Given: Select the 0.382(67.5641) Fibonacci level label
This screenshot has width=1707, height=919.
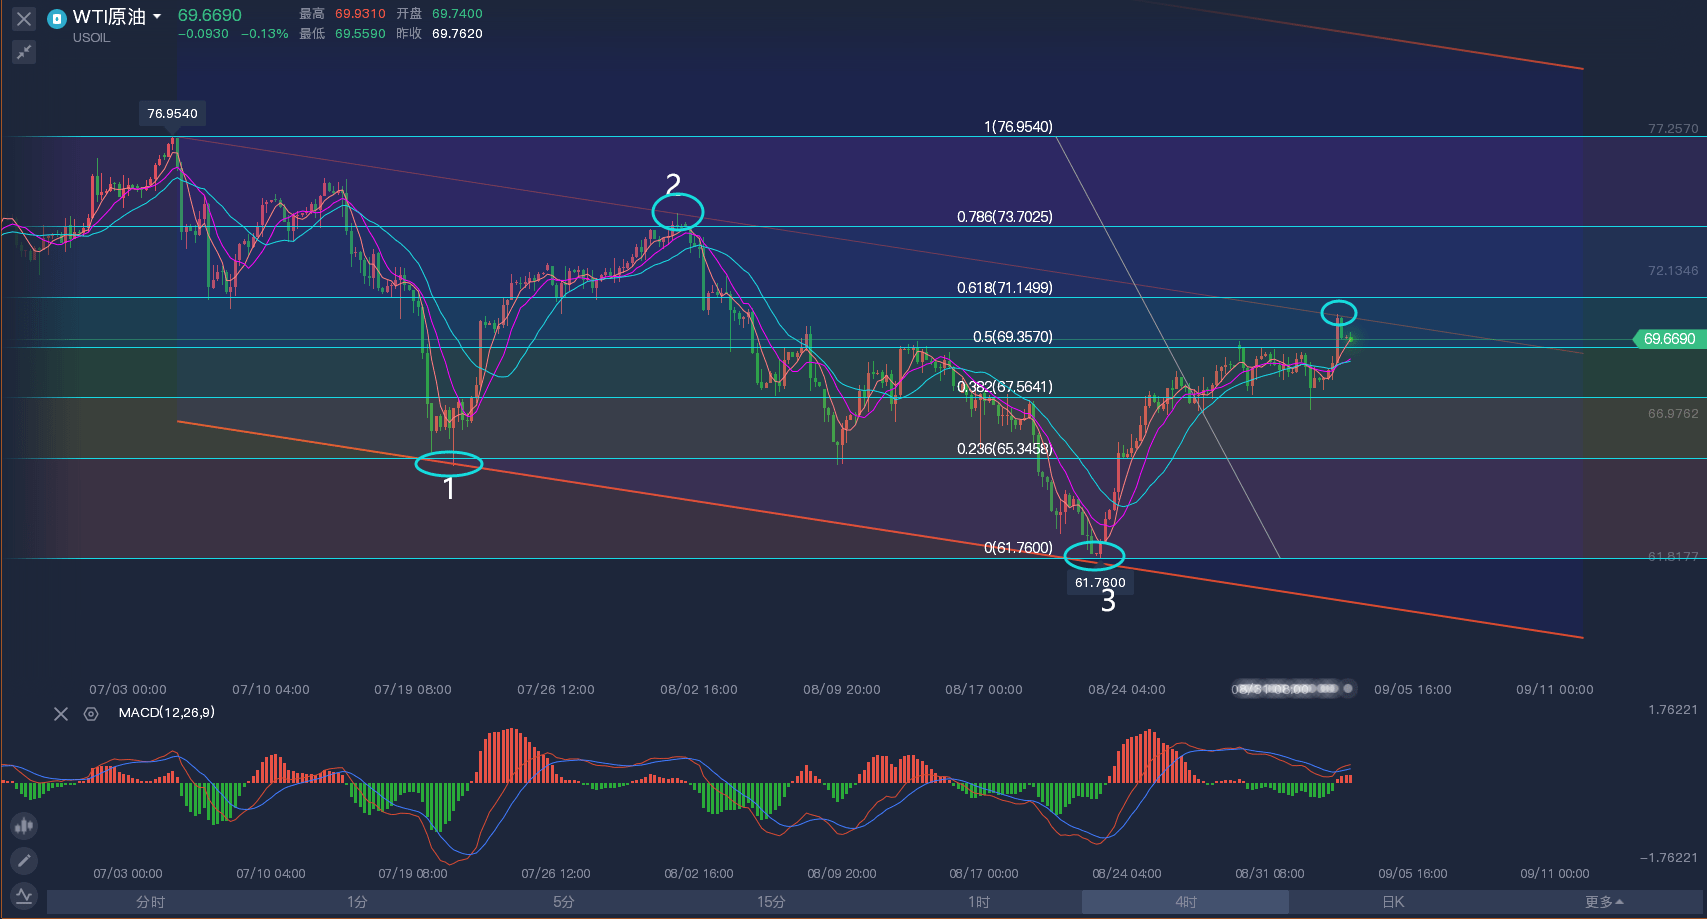Looking at the screenshot, I should pos(1004,387).
